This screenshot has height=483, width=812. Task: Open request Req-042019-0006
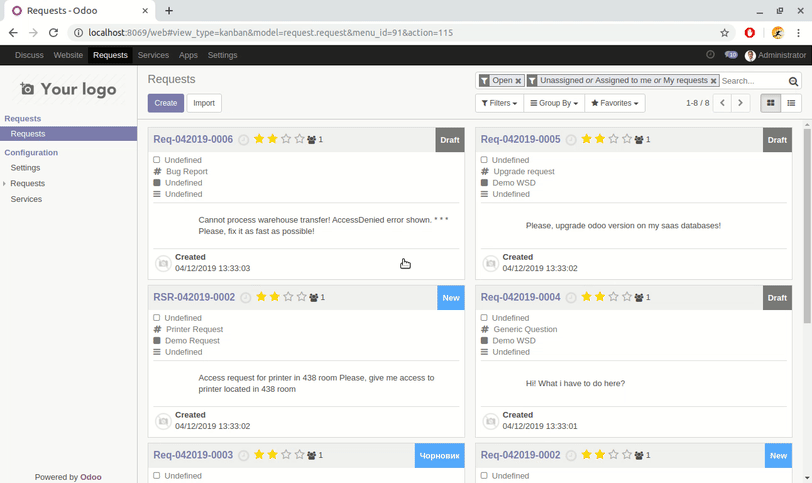tap(193, 139)
